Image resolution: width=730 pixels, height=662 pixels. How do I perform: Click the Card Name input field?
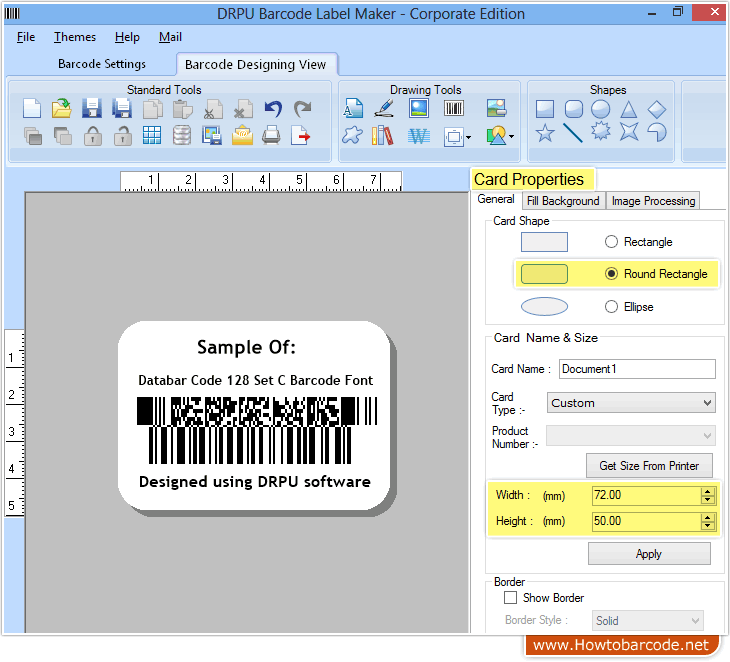tap(637, 369)
